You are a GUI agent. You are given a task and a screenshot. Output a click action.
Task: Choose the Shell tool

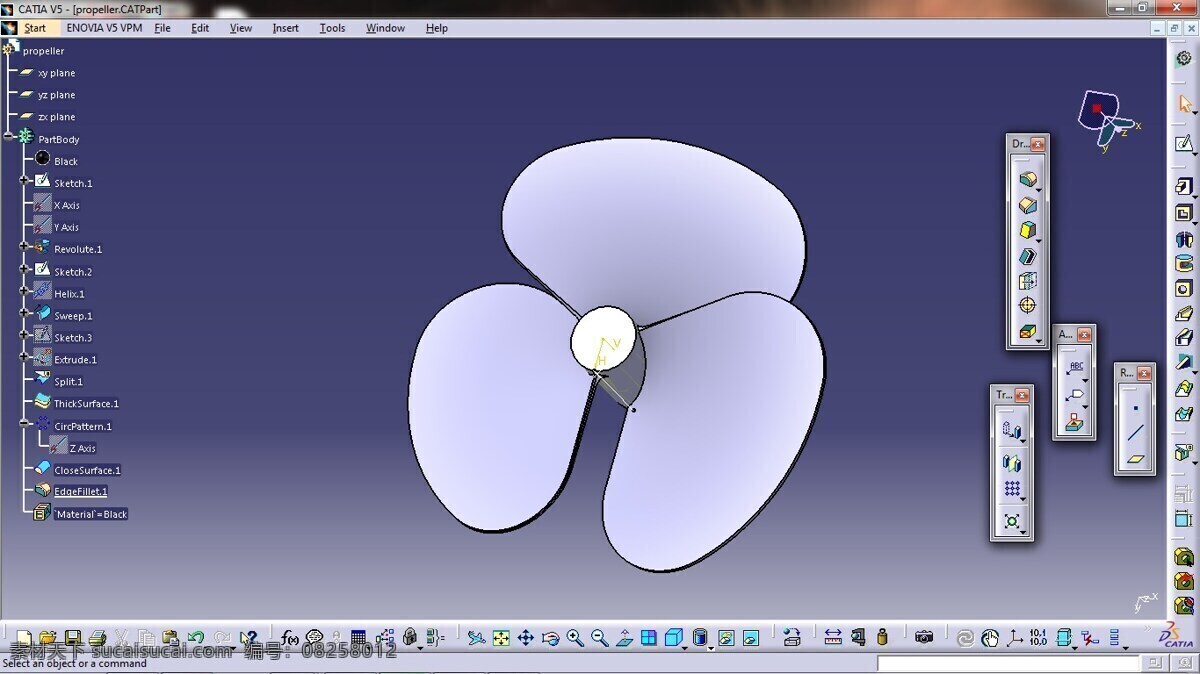pos(1026,257)
